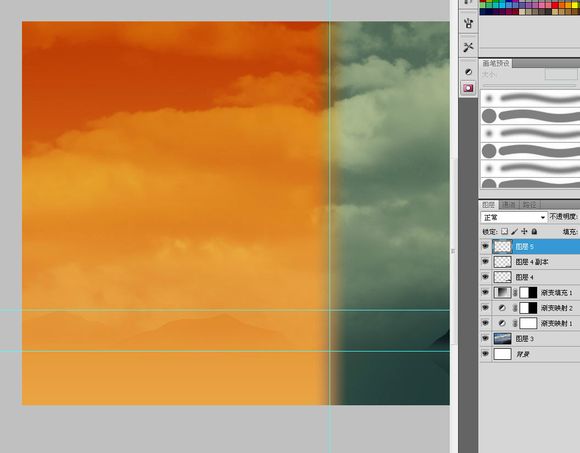Image resolution: width=580 pixels, height=453 pixels.
Task: Click the lock transparent pixels icon
Action: coord(505,231)
